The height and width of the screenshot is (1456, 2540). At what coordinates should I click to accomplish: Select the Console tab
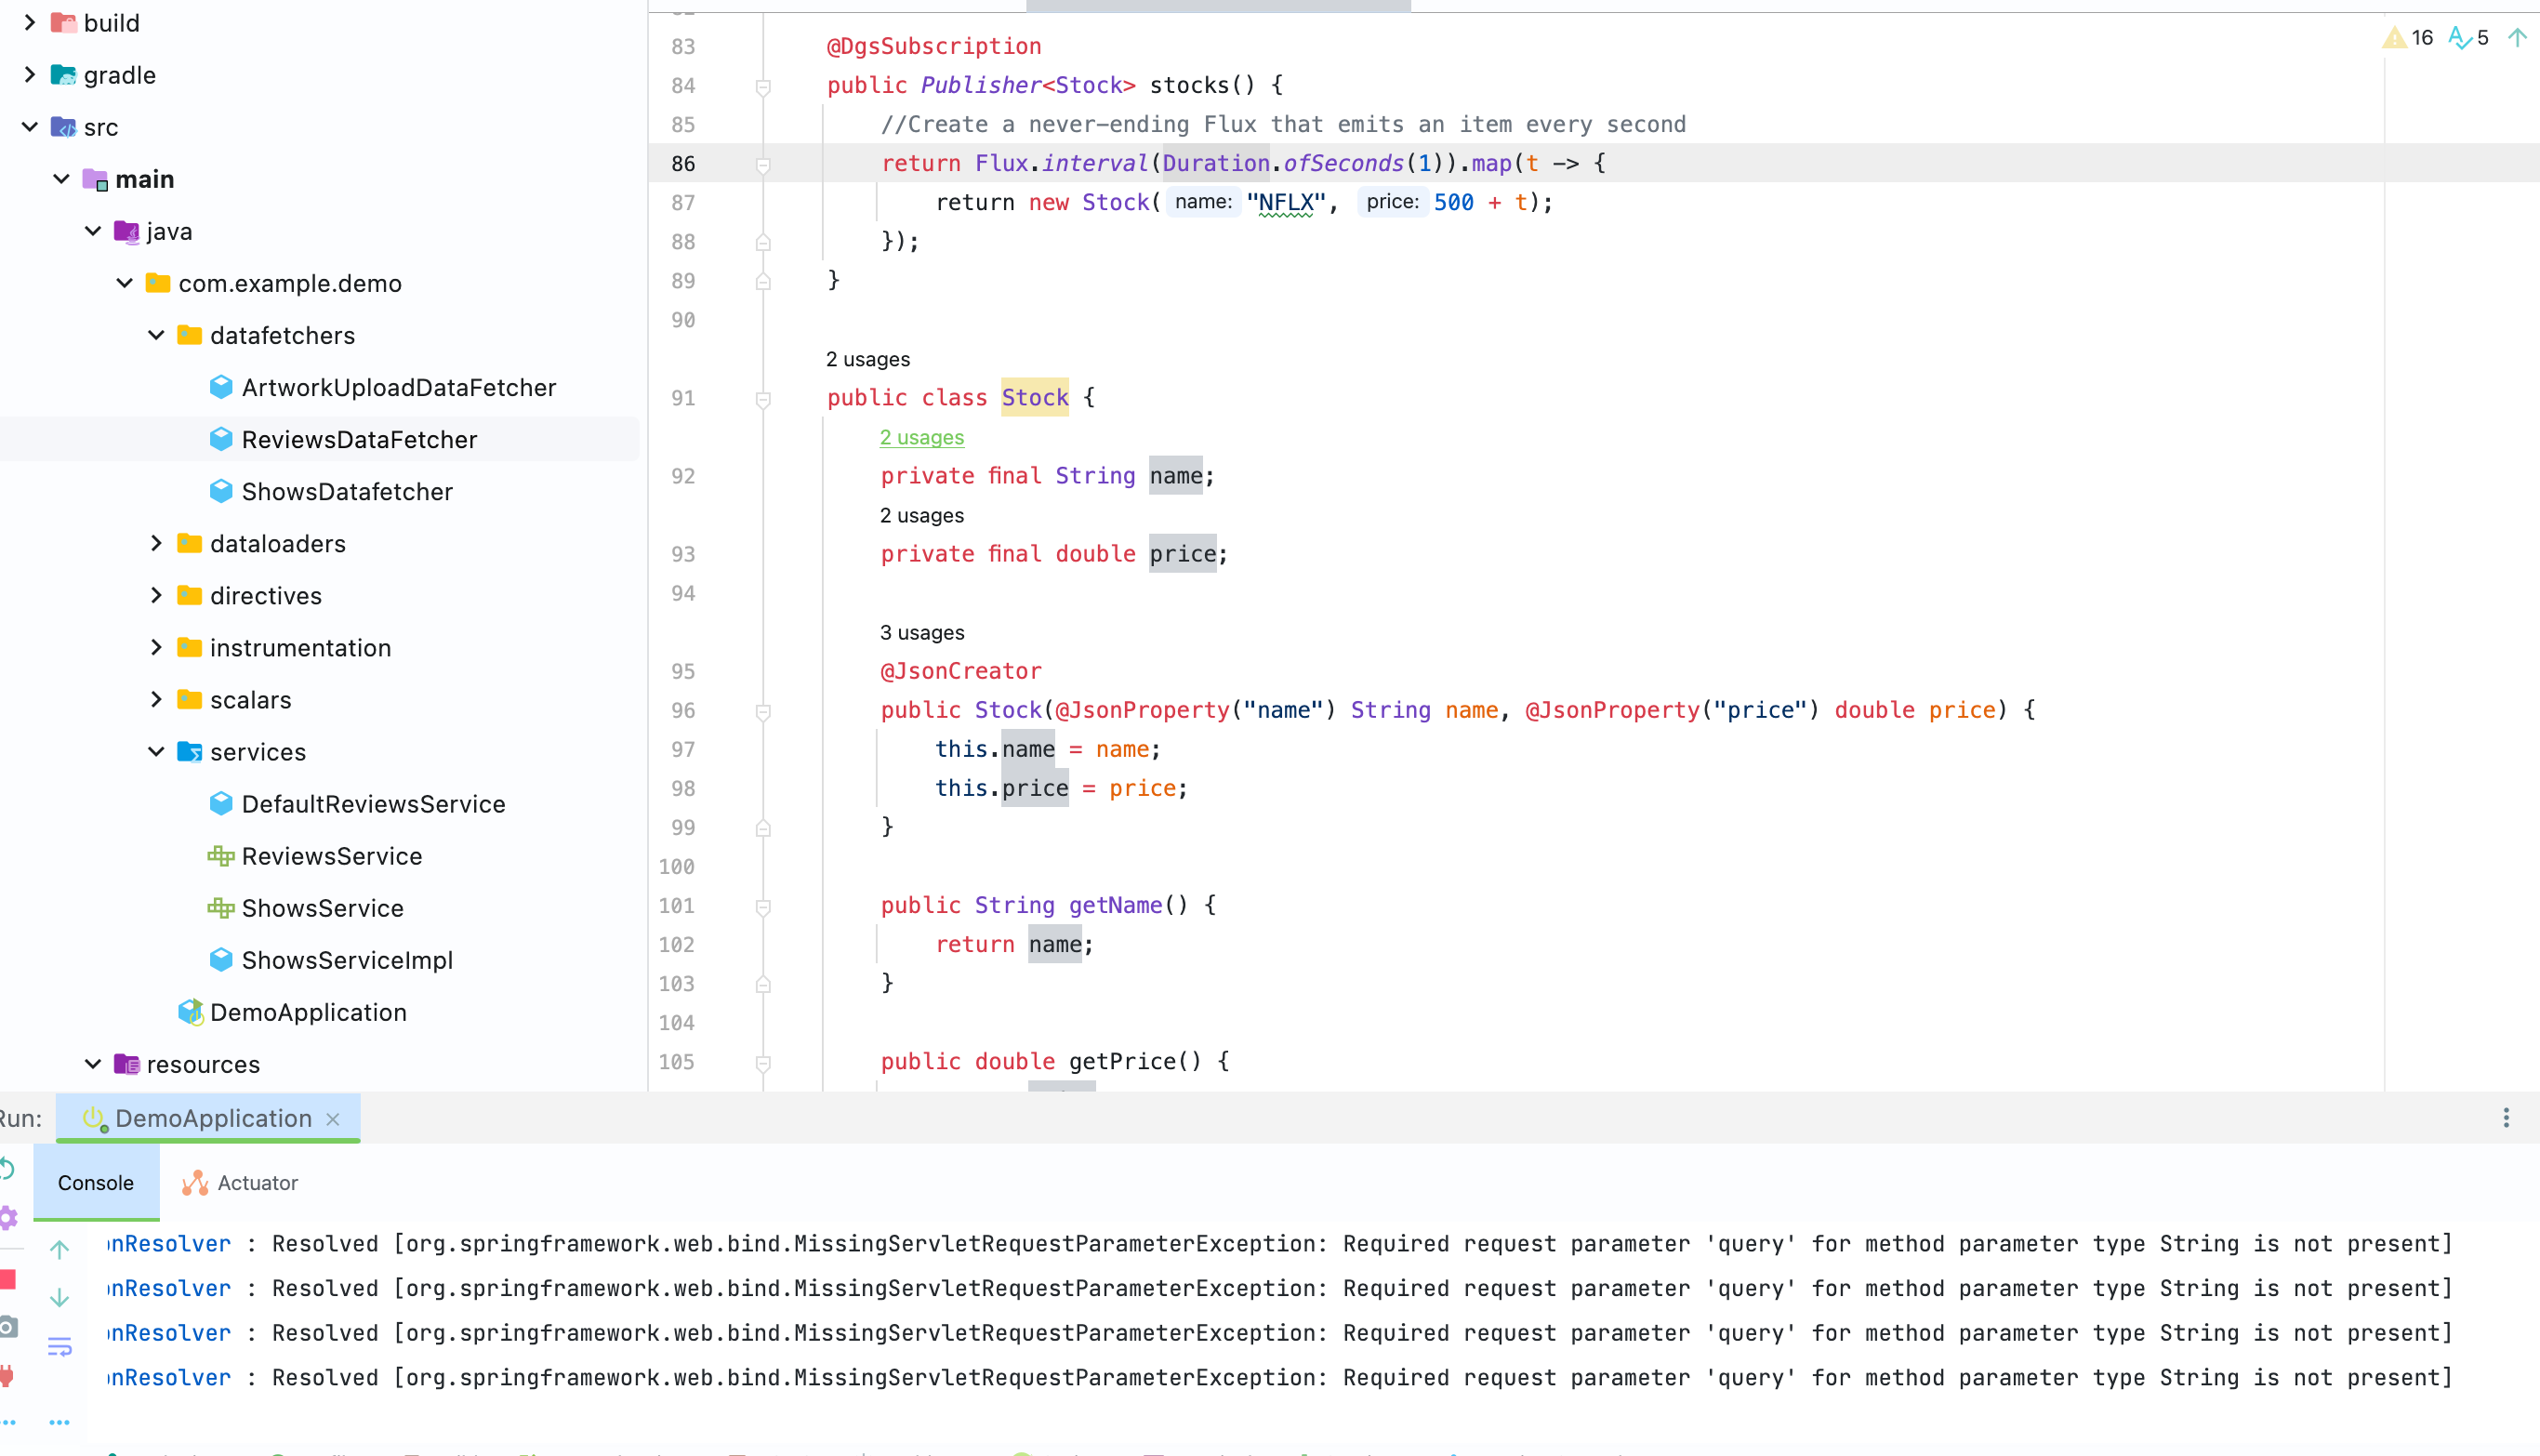[x=95, y=1182]
